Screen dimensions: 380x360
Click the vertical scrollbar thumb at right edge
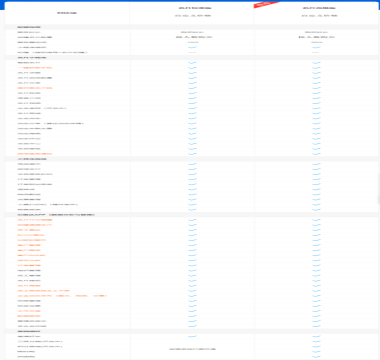point(379,188)
